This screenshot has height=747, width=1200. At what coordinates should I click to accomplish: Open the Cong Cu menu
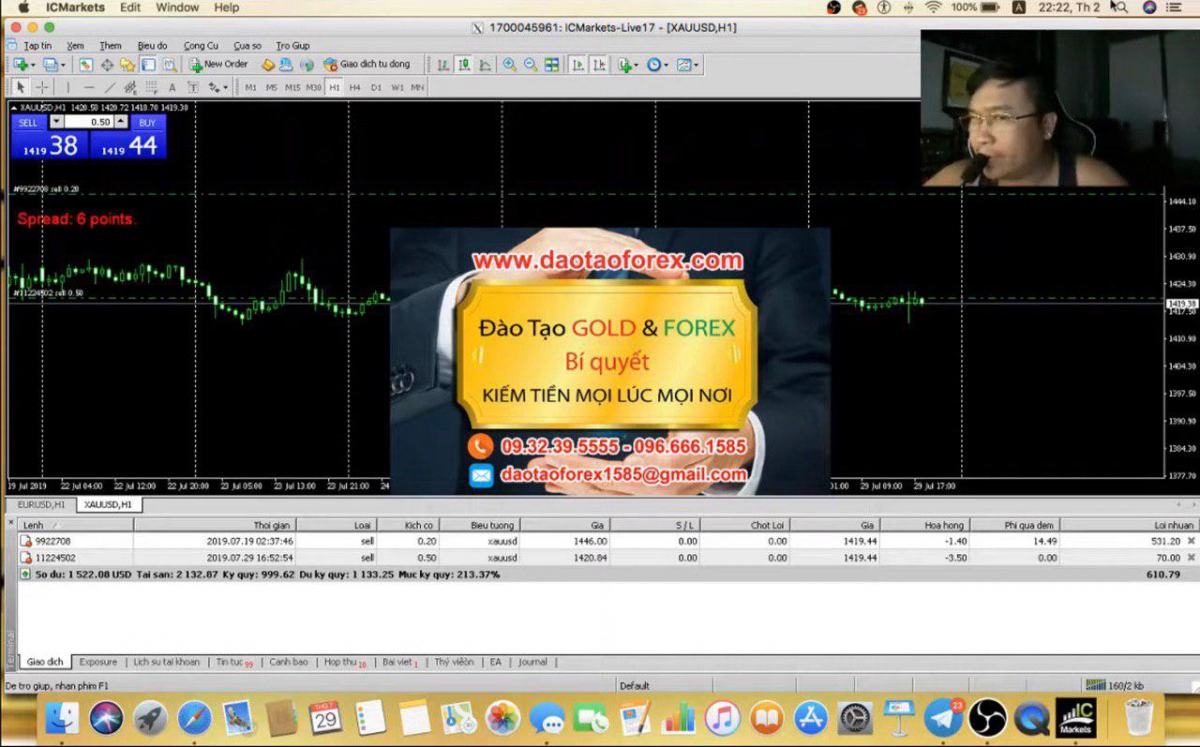click(201, 46)
